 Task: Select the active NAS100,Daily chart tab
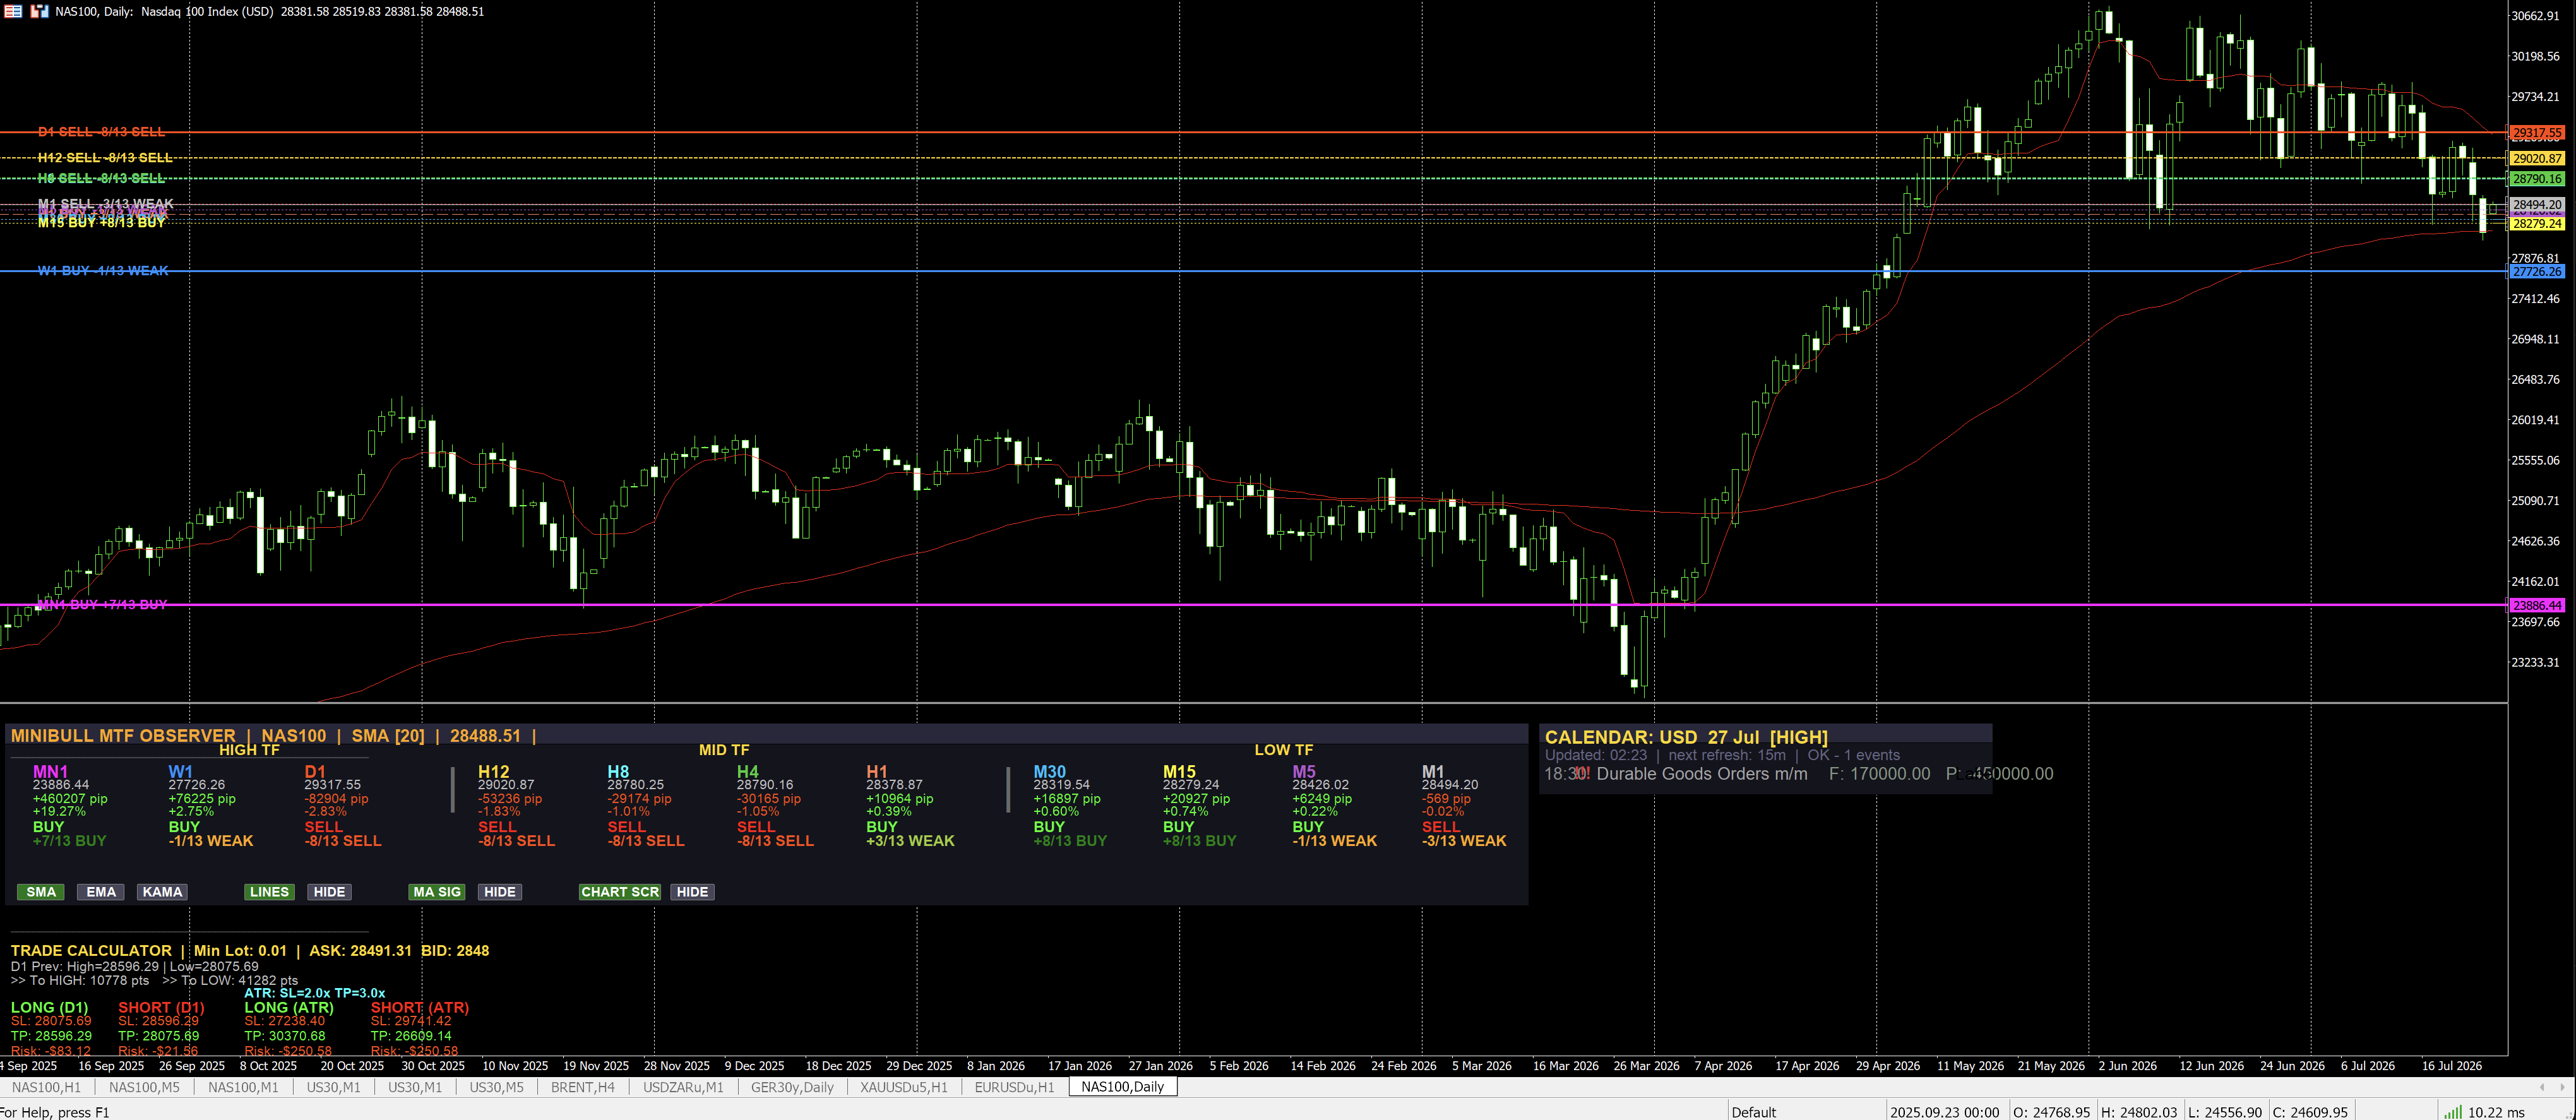[1122, 1087]
